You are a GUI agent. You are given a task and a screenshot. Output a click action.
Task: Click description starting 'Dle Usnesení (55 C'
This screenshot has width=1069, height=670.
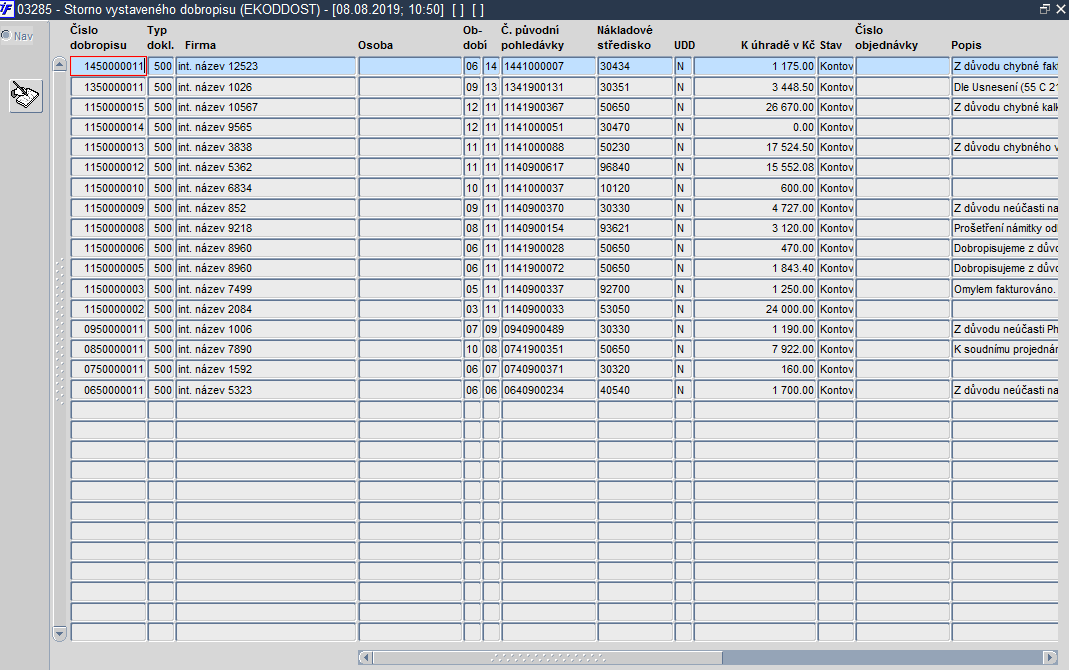[x=1005, y=87]
